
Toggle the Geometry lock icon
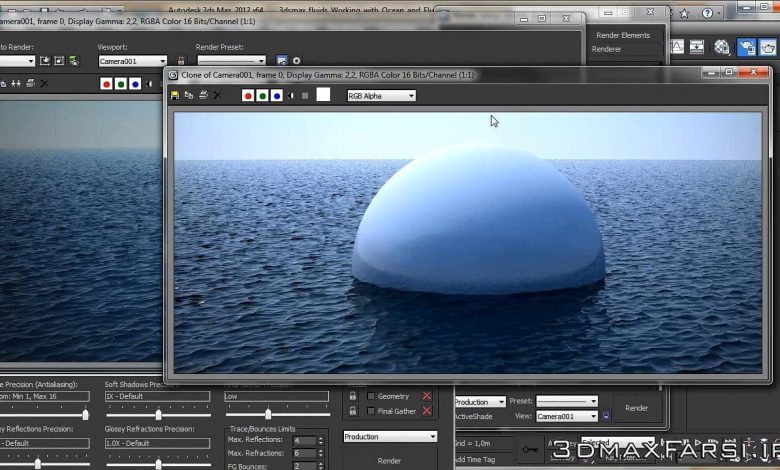tap(353, 396)
